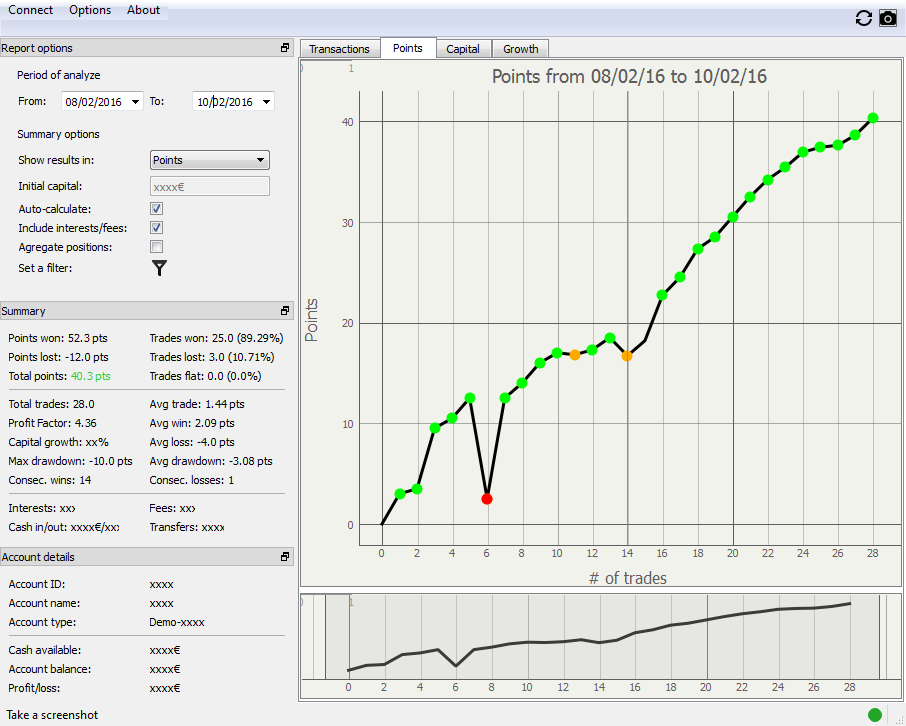Undock the Account details panel
Screen dimensions: 906x726
click(x=285, y=557)
